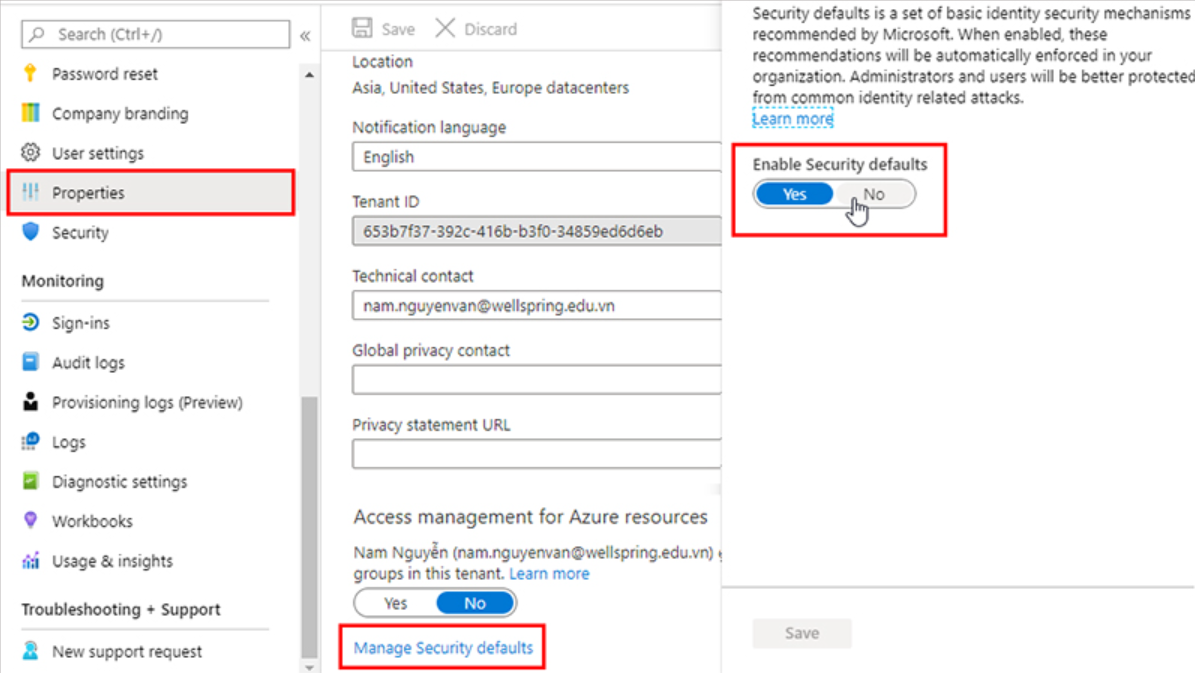Click Save button in Security defaults panel
The height and width of the screenshot is (673, 1195).
802,633
